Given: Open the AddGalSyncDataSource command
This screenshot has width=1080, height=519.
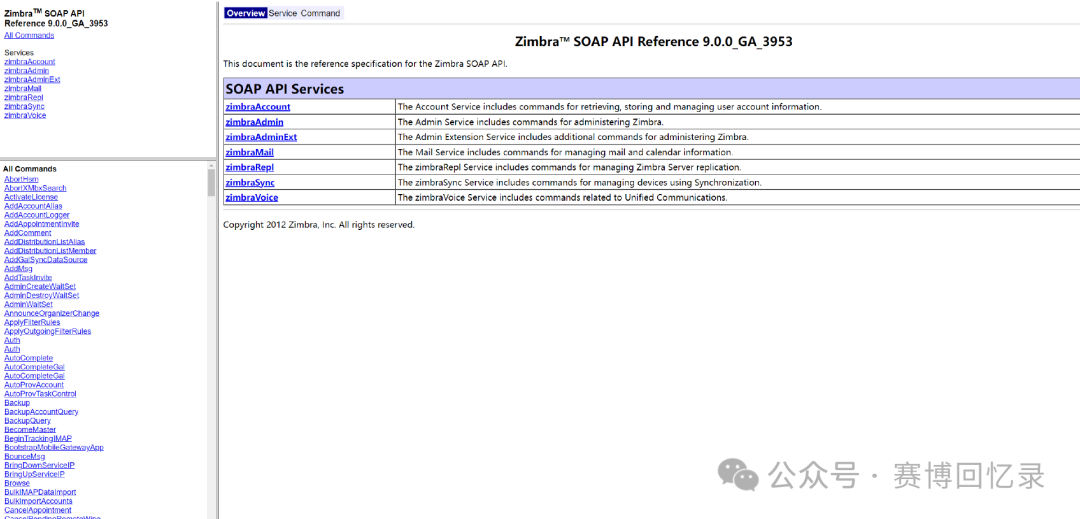Looking at the screenshot, I should tap(45, 260).
